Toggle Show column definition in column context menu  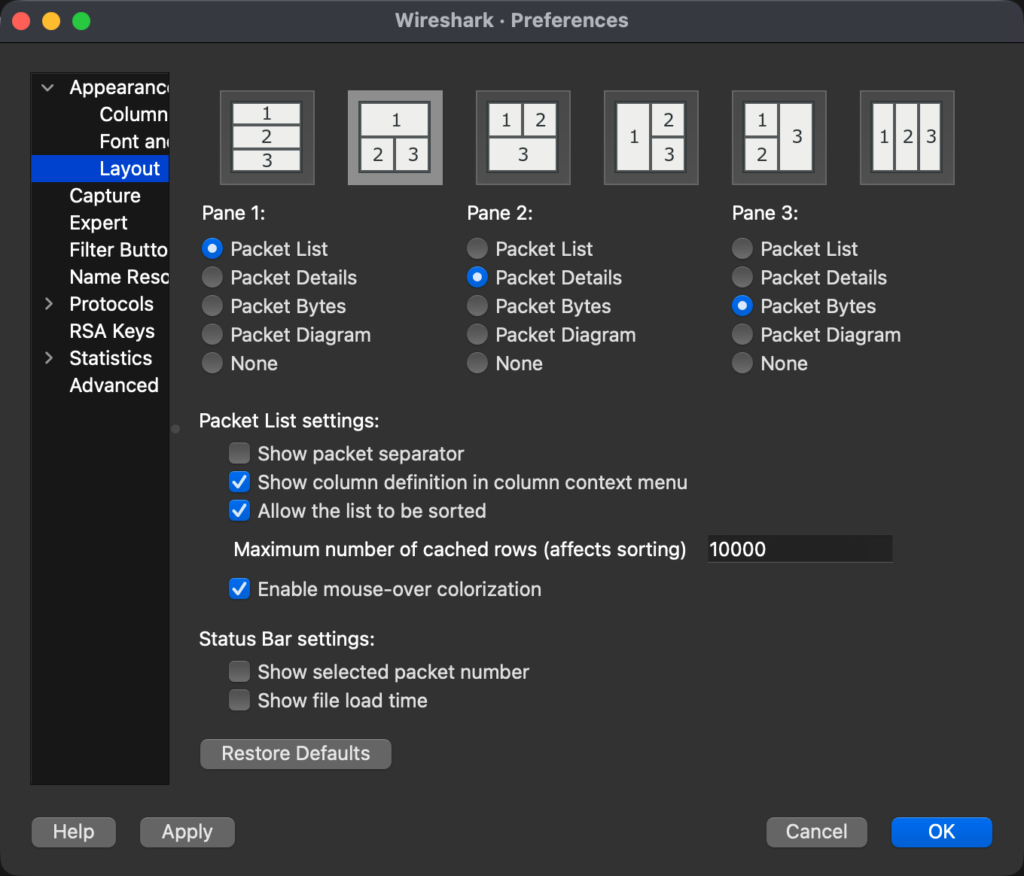[240, 482]
